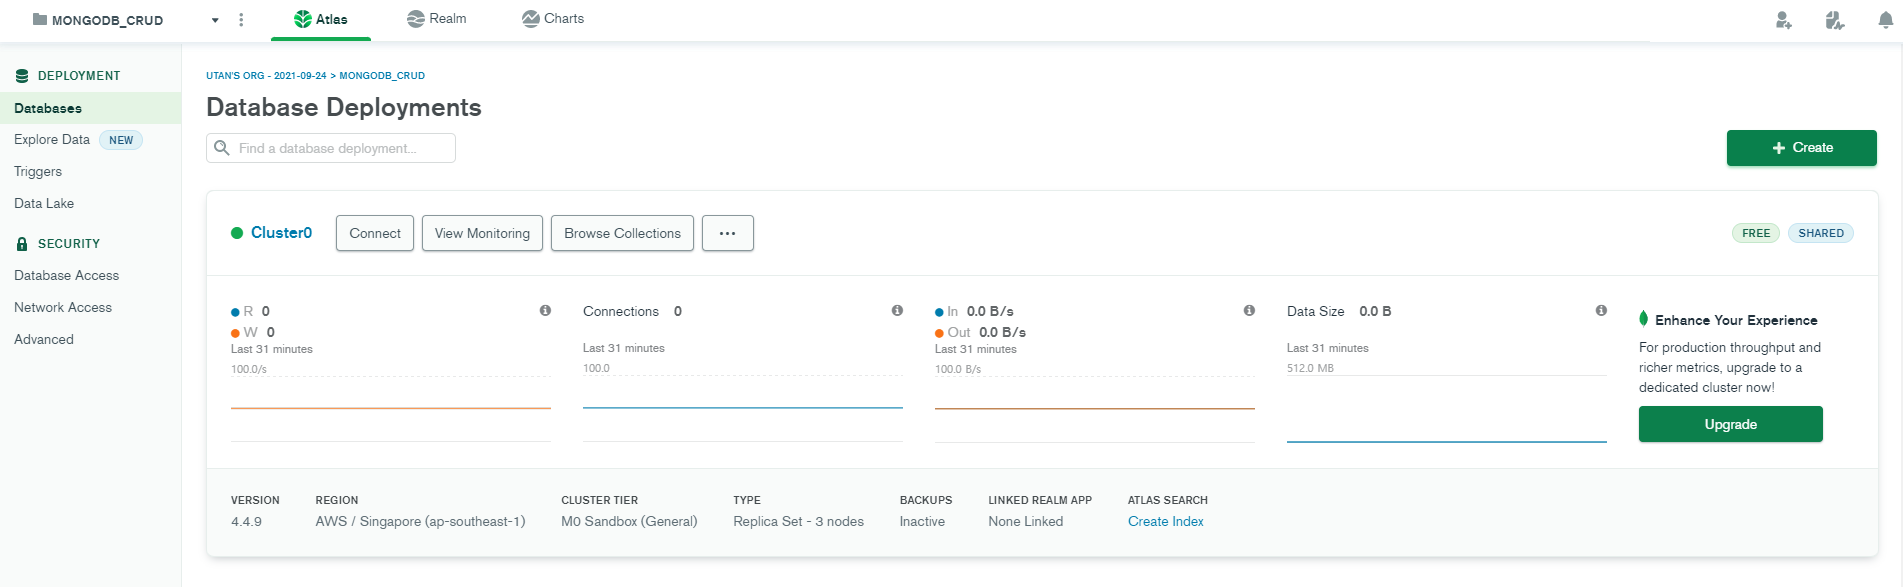Click the network In/Out chart graph
The image size is (1903, 587).
pyautogui.click(x=1095, y=408)
